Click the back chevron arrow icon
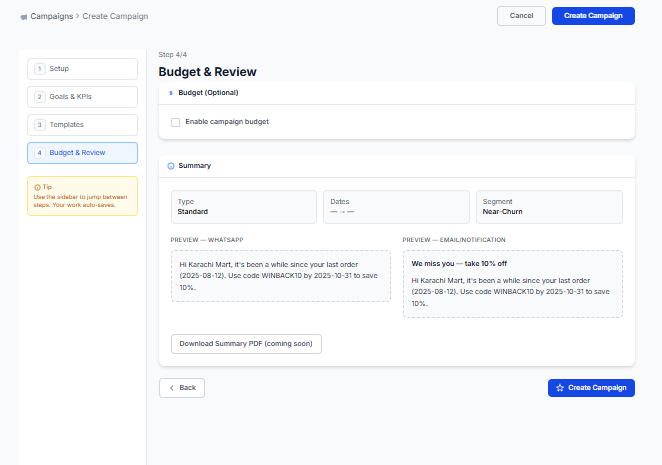This screenshot has width=662, height=465. 172,387
